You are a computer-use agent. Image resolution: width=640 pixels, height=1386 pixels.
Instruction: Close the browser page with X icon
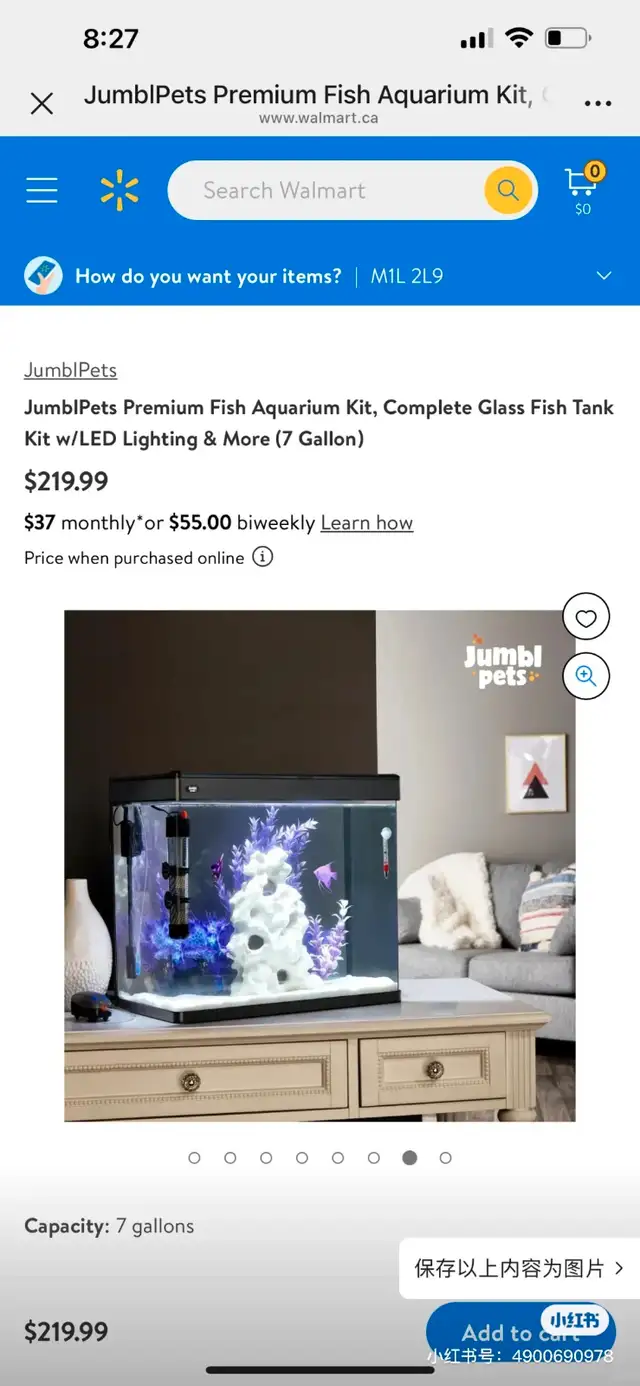pos(42,103)
